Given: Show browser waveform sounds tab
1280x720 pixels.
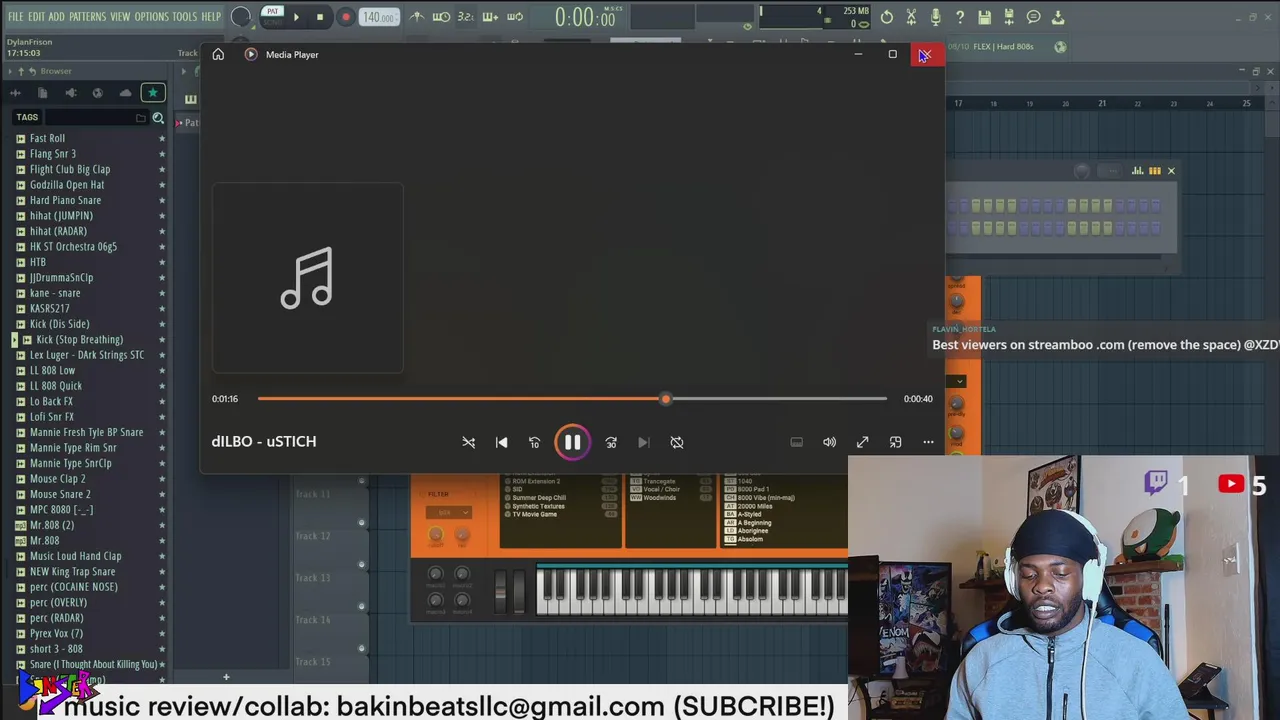Looking at the screenshot, I should point(15,92).
